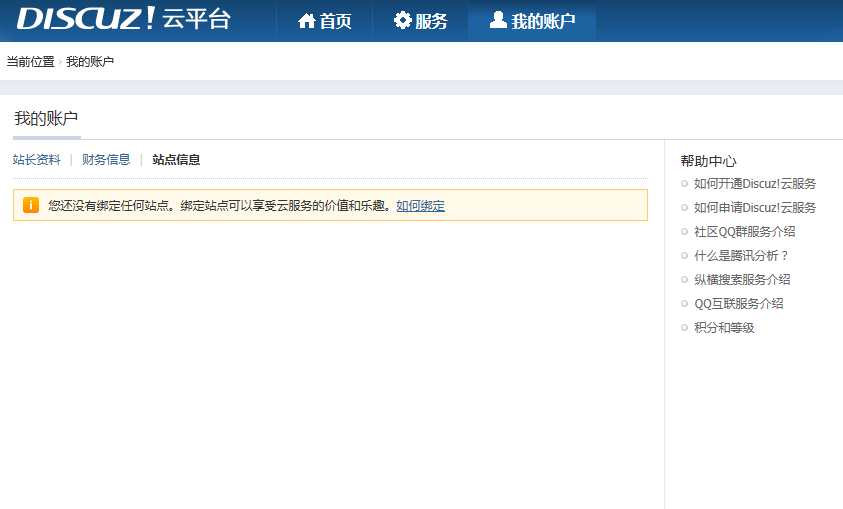Open help article 如何开通Discuz!云服务
Screen dimensions: 843x509
755,184
